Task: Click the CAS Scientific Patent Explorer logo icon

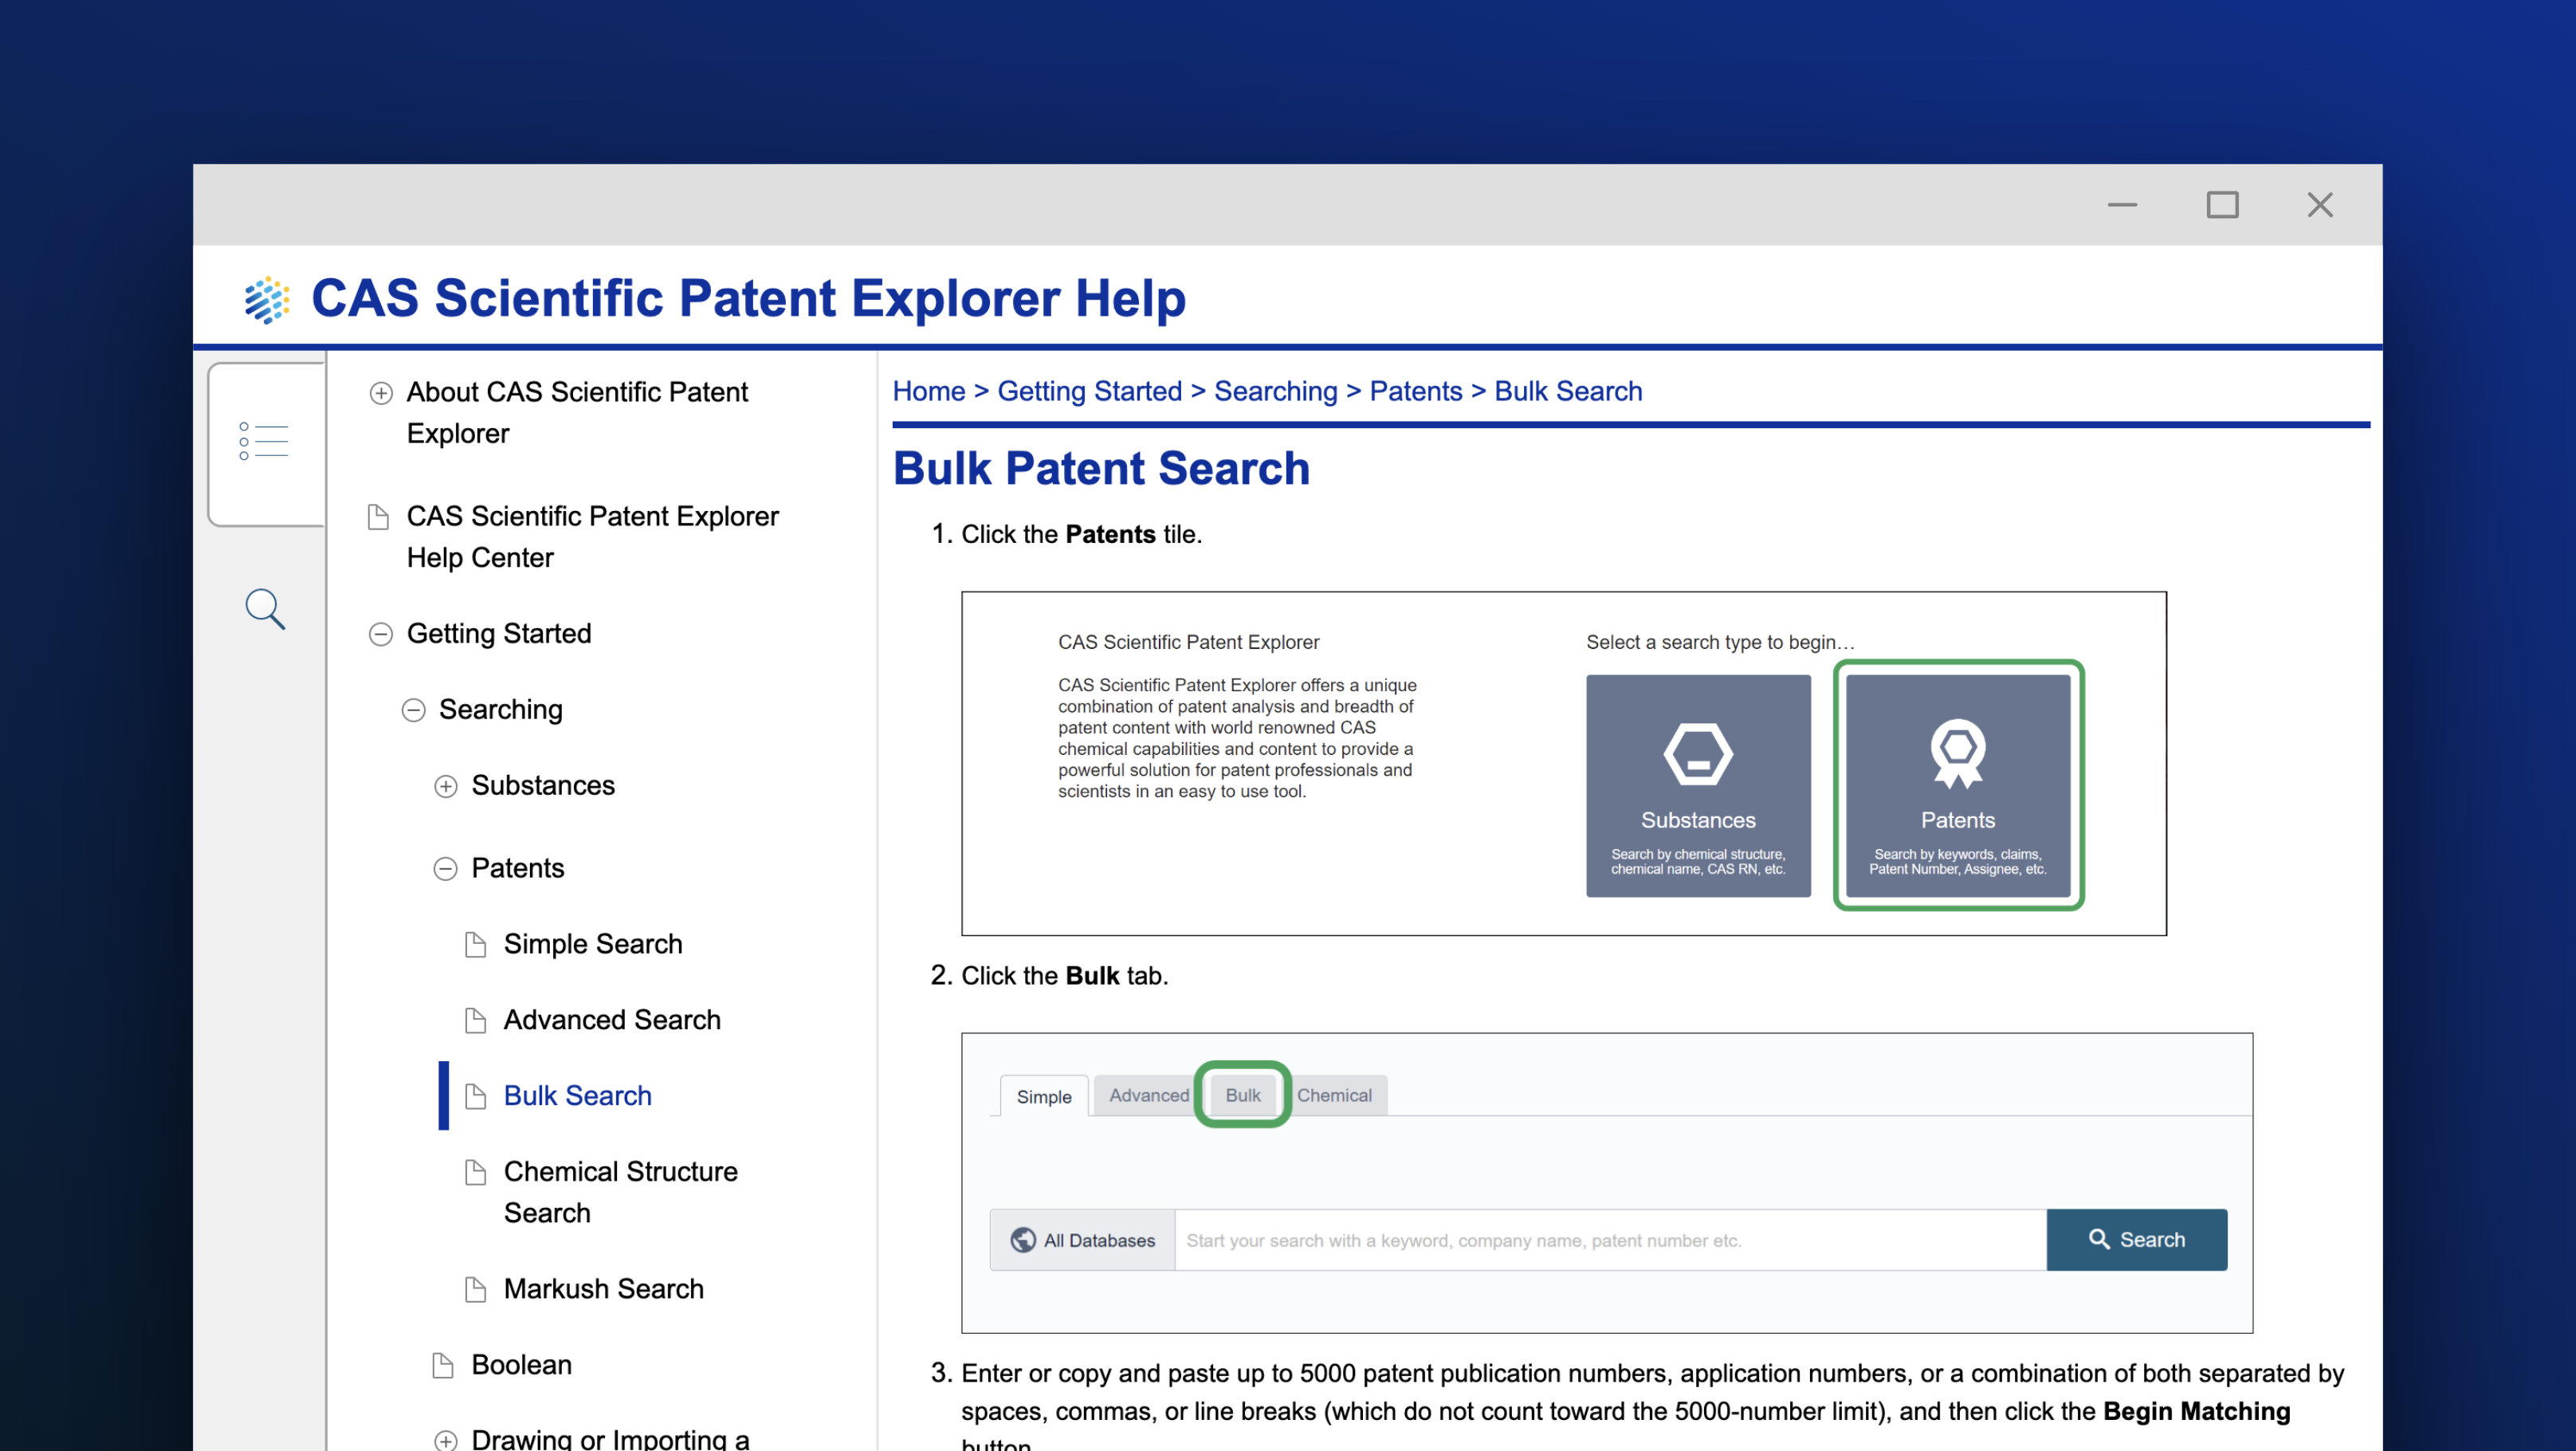Action: point(265,297)
